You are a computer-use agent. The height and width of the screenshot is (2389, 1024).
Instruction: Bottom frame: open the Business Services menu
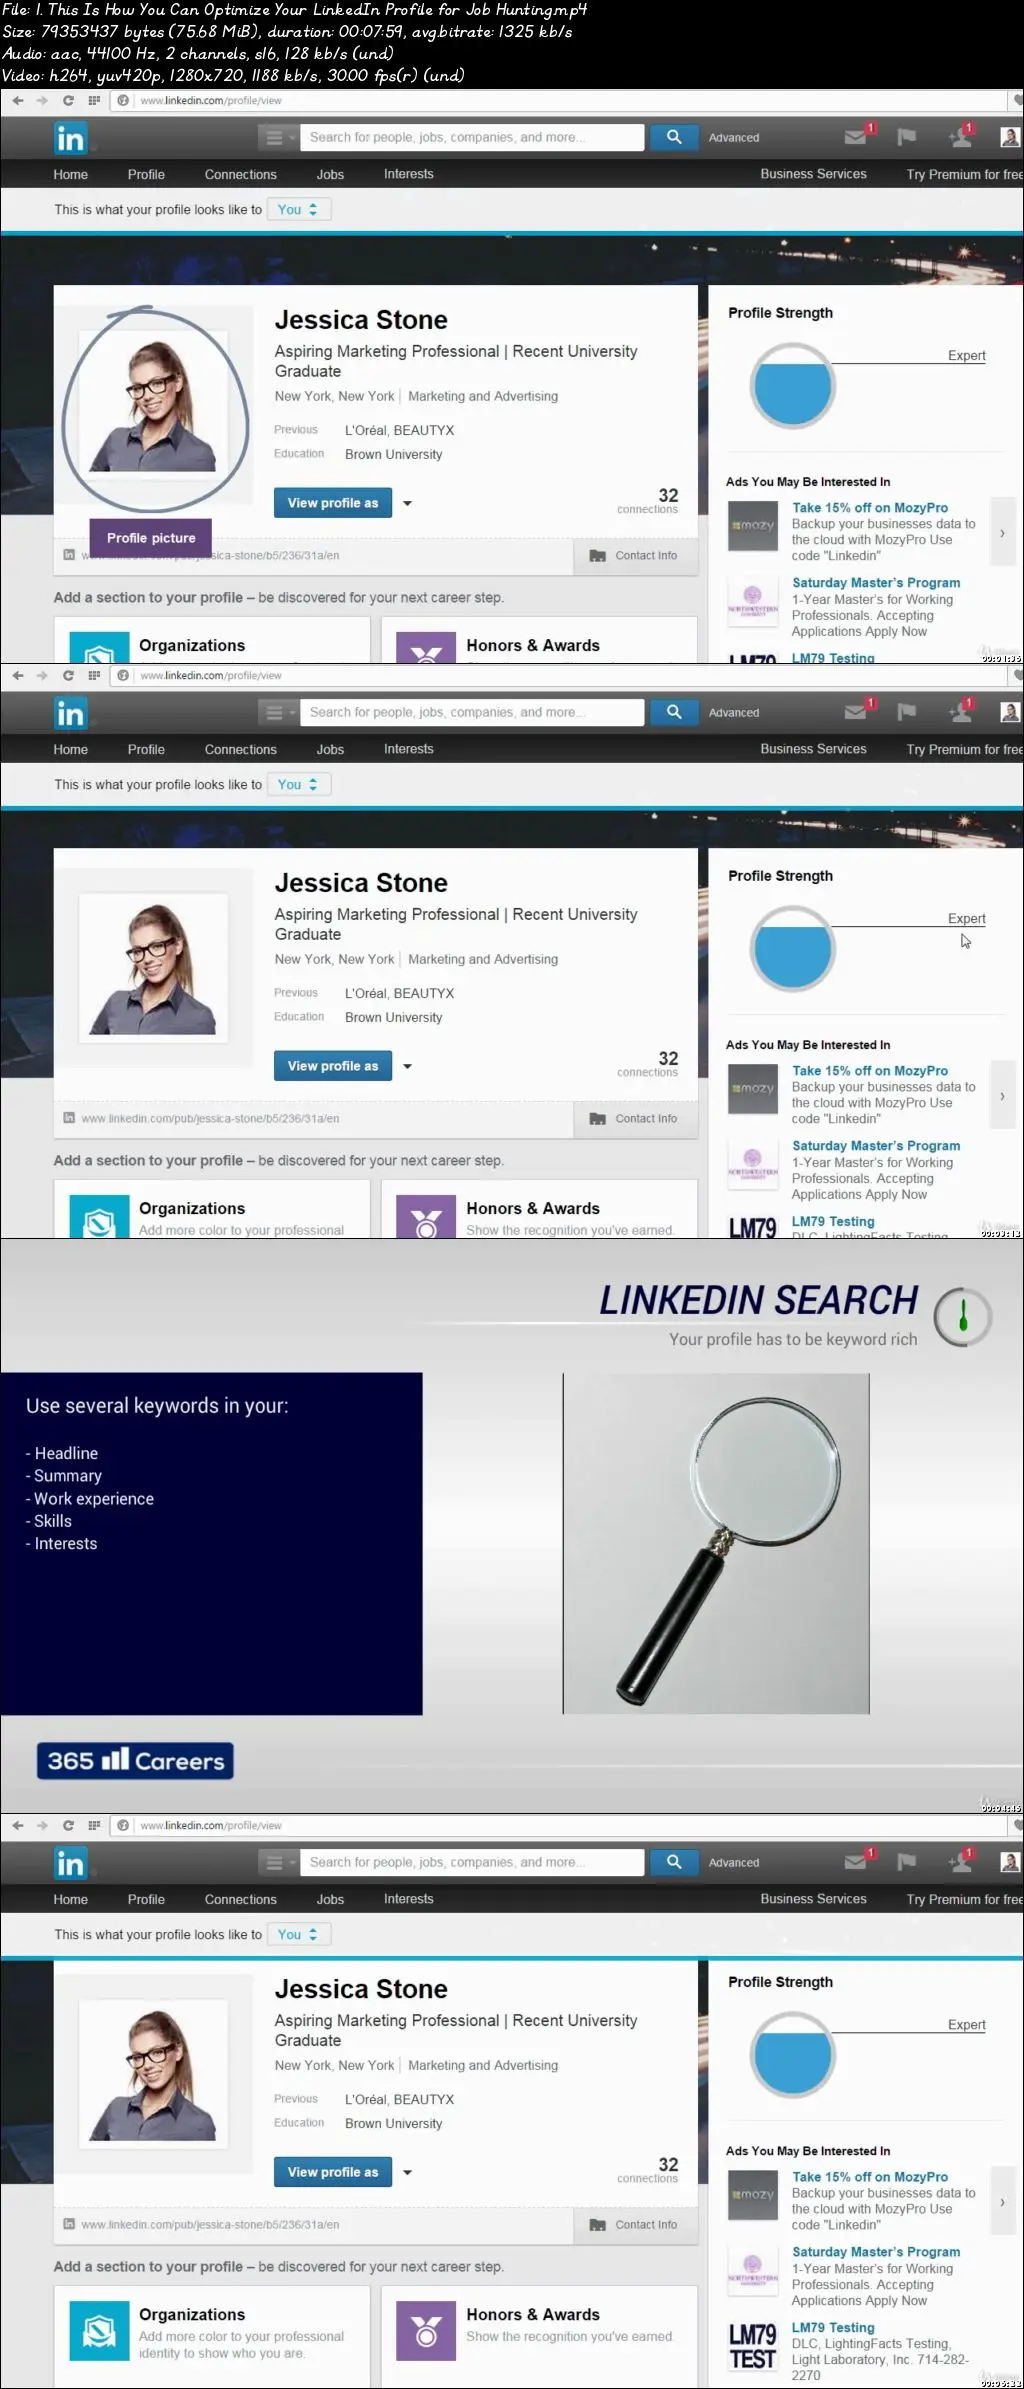[x=813, y=1899]
